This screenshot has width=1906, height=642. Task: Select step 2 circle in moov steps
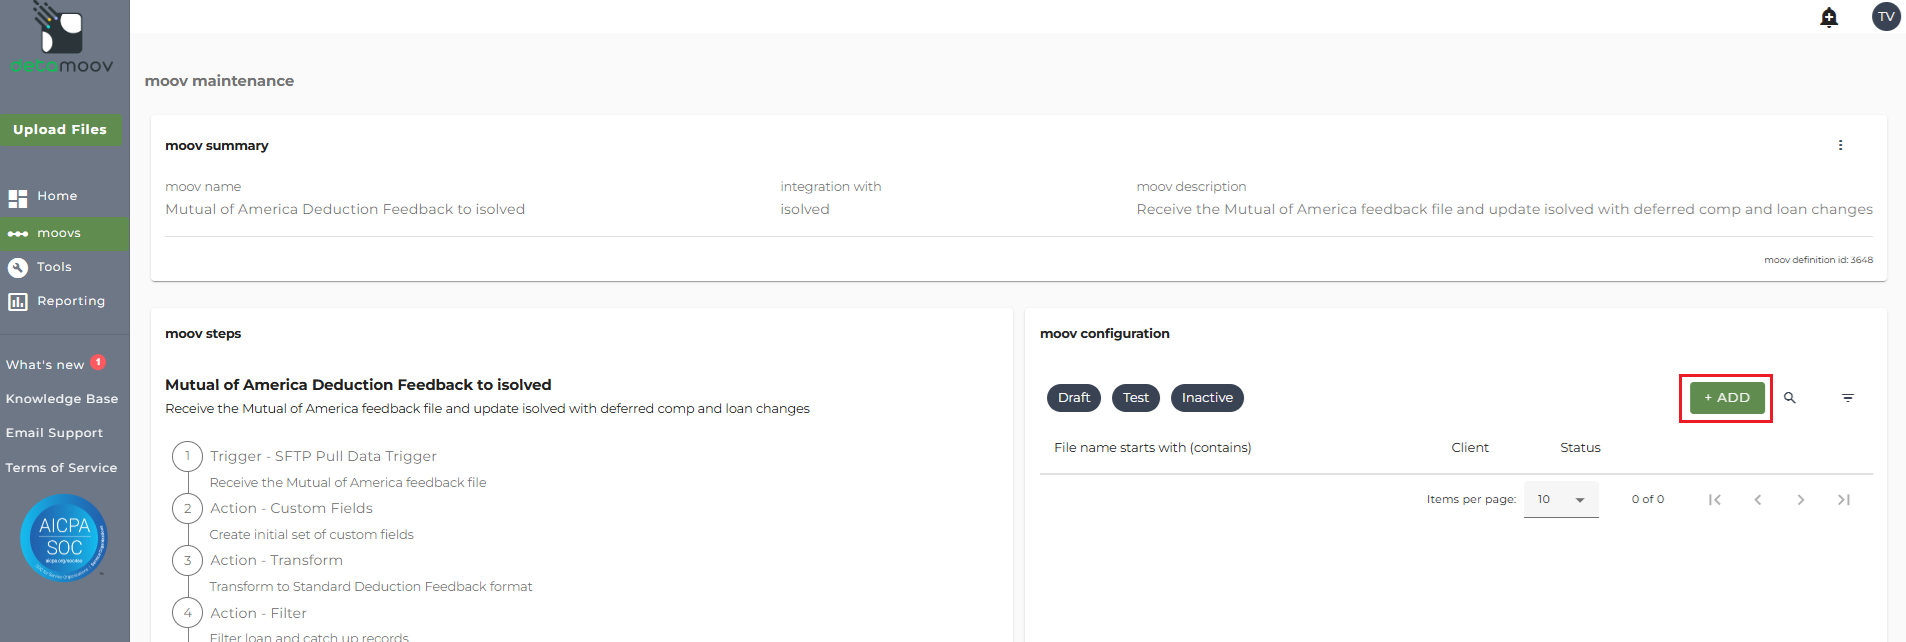187,508
